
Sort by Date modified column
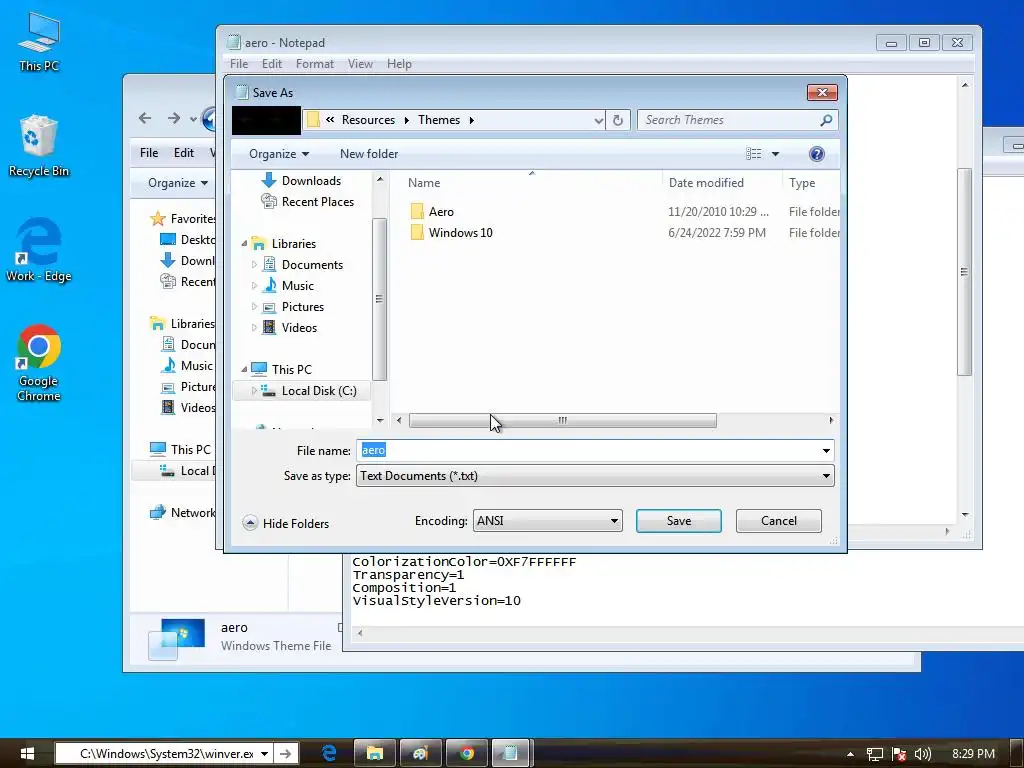706,183
